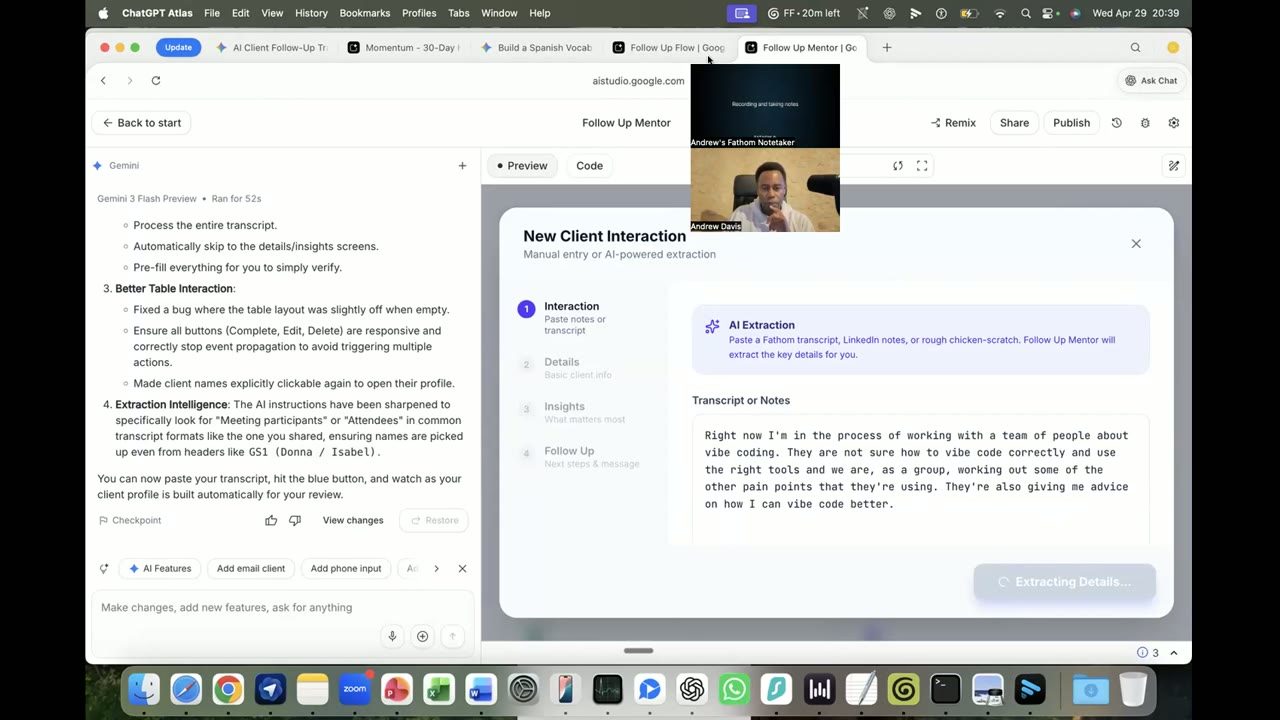Start new Gemini chat with plus icon
Viewport: 1280px width, 720px height.
462,166
